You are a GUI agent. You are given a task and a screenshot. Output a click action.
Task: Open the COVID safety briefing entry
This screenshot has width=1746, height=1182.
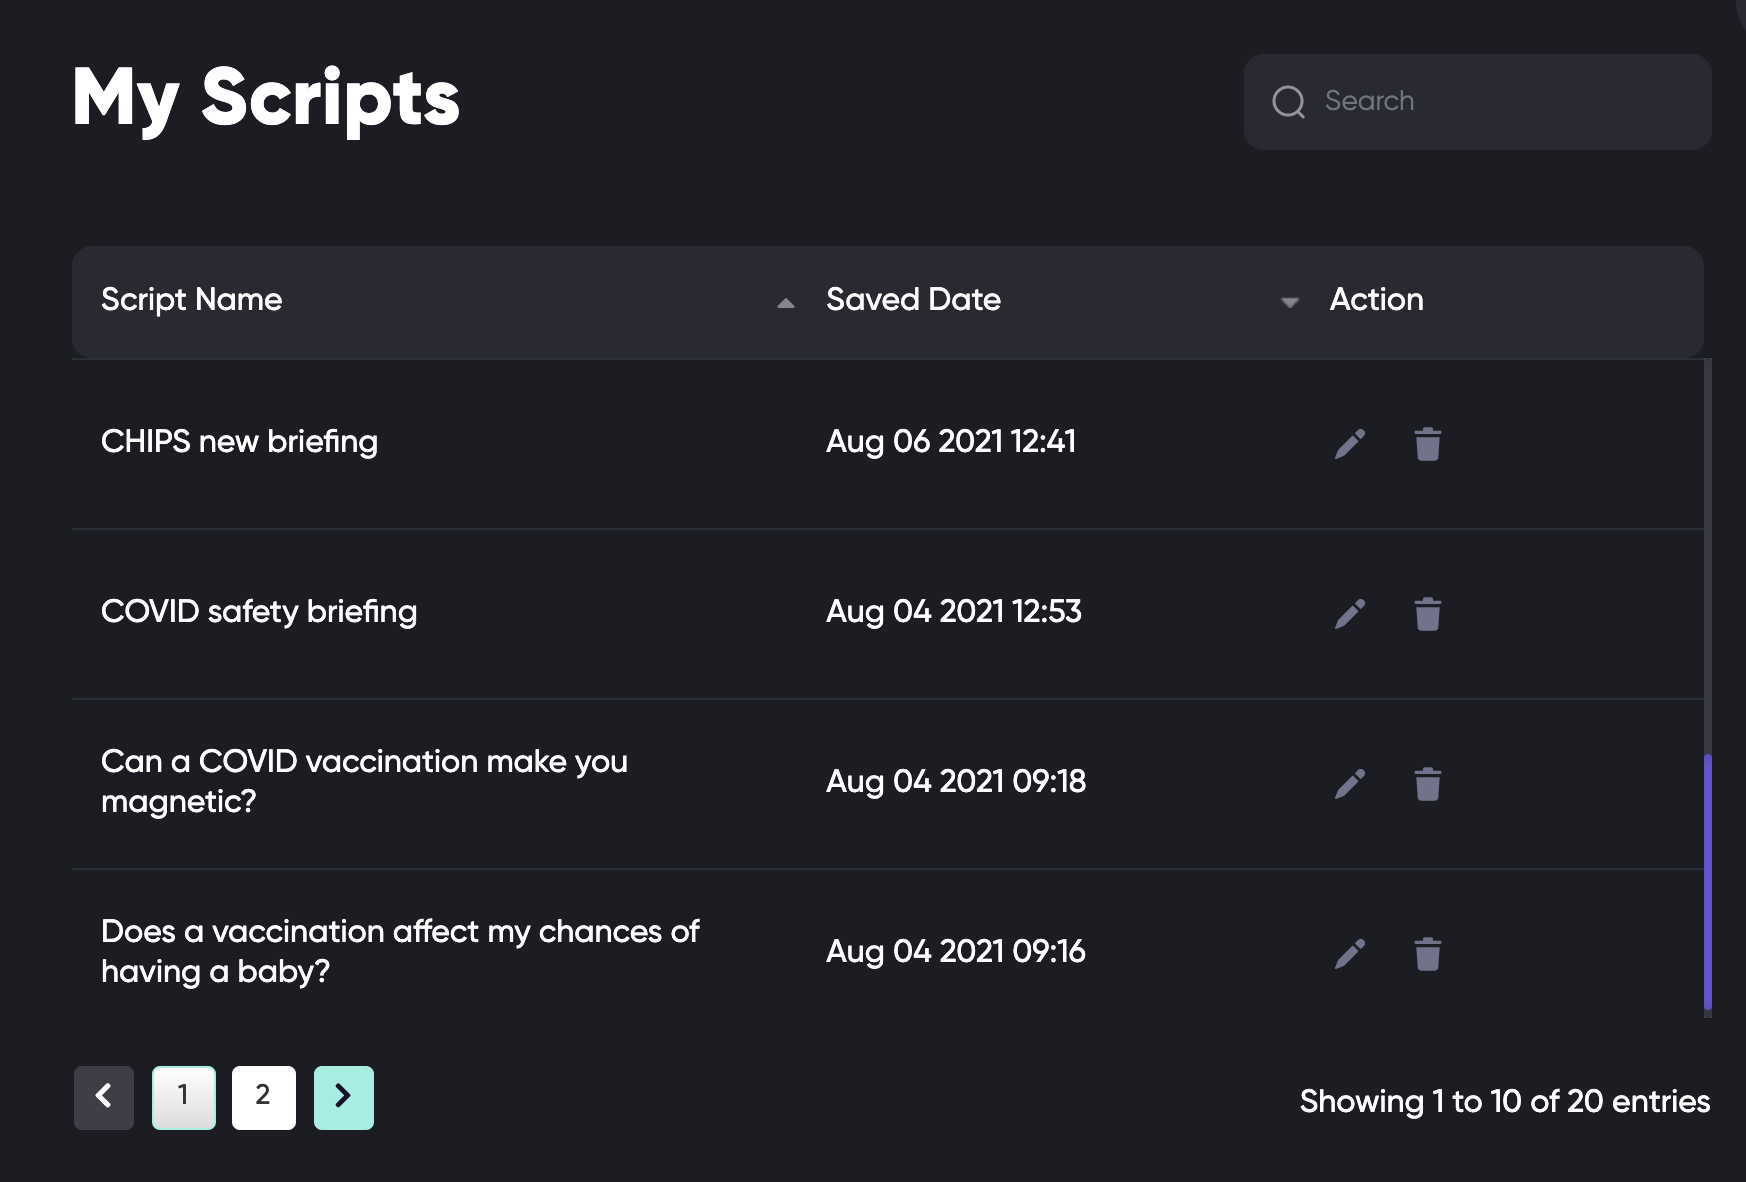click(x=259, y=612)
